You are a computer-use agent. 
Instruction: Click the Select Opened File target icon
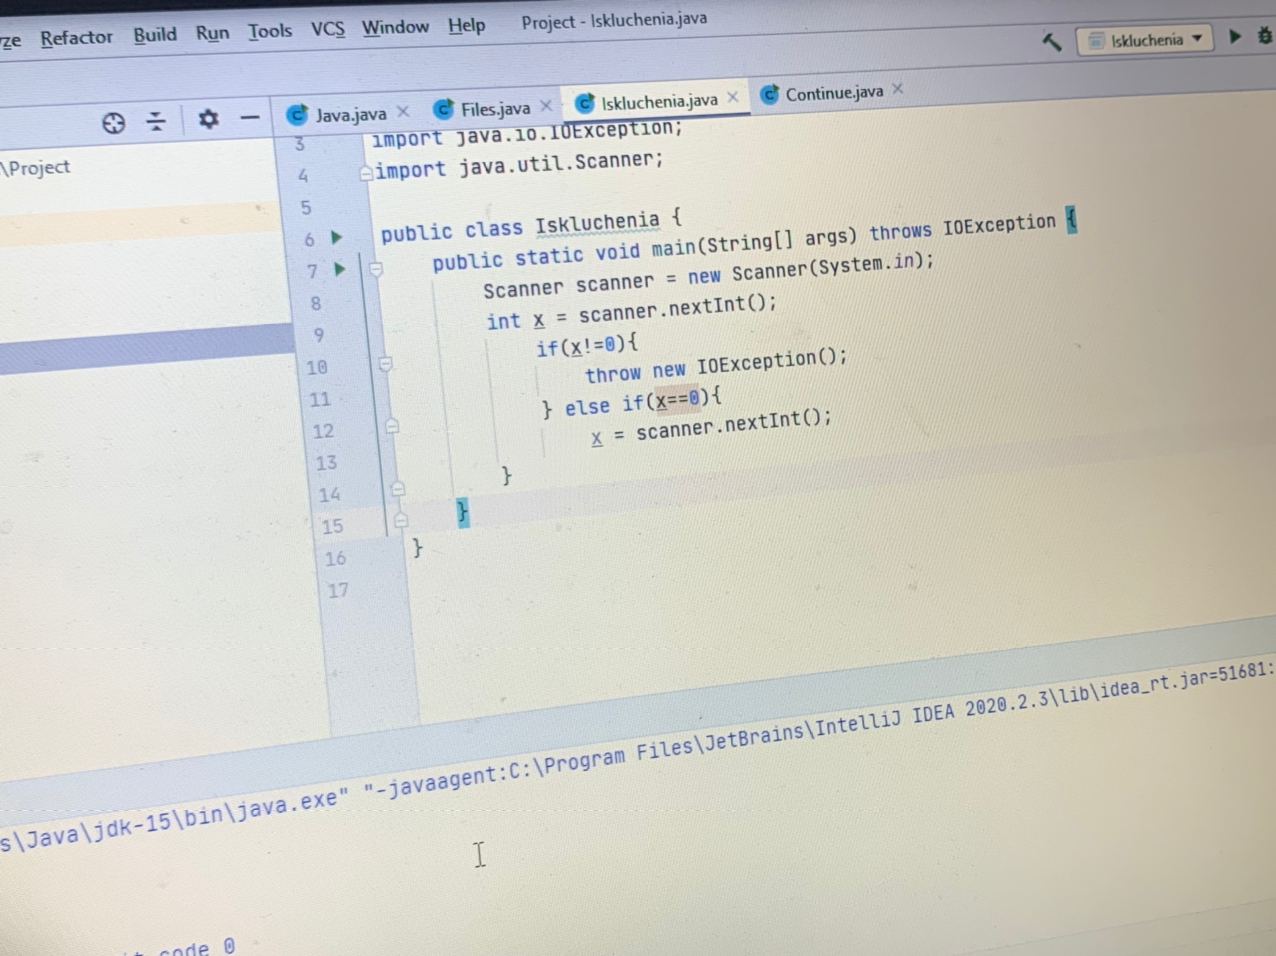114,123
